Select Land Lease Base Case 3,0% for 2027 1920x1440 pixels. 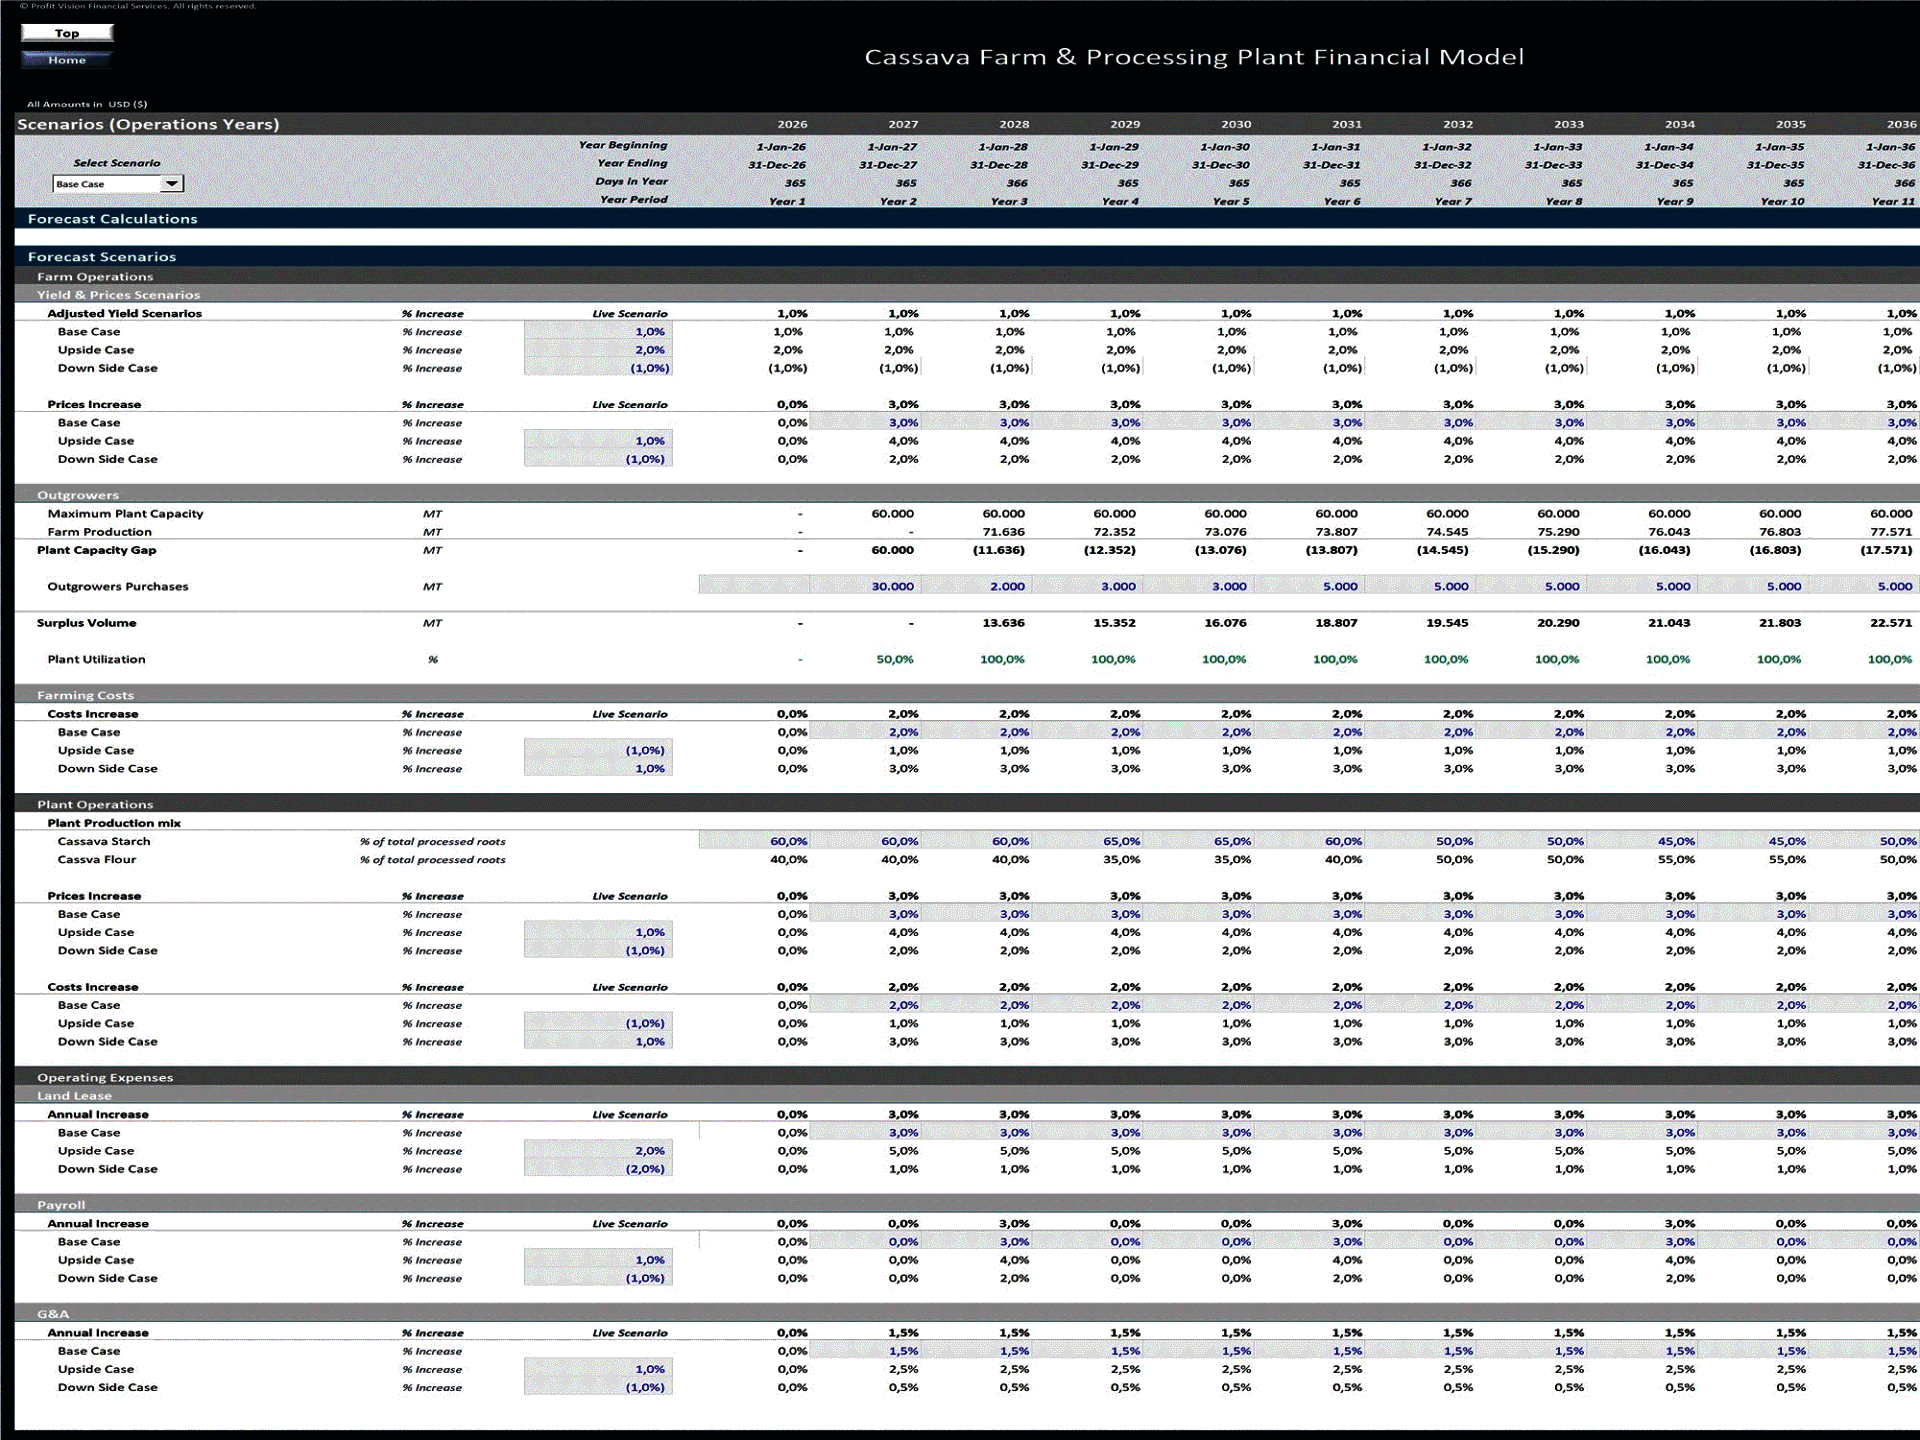click(x=865, y=1133)
